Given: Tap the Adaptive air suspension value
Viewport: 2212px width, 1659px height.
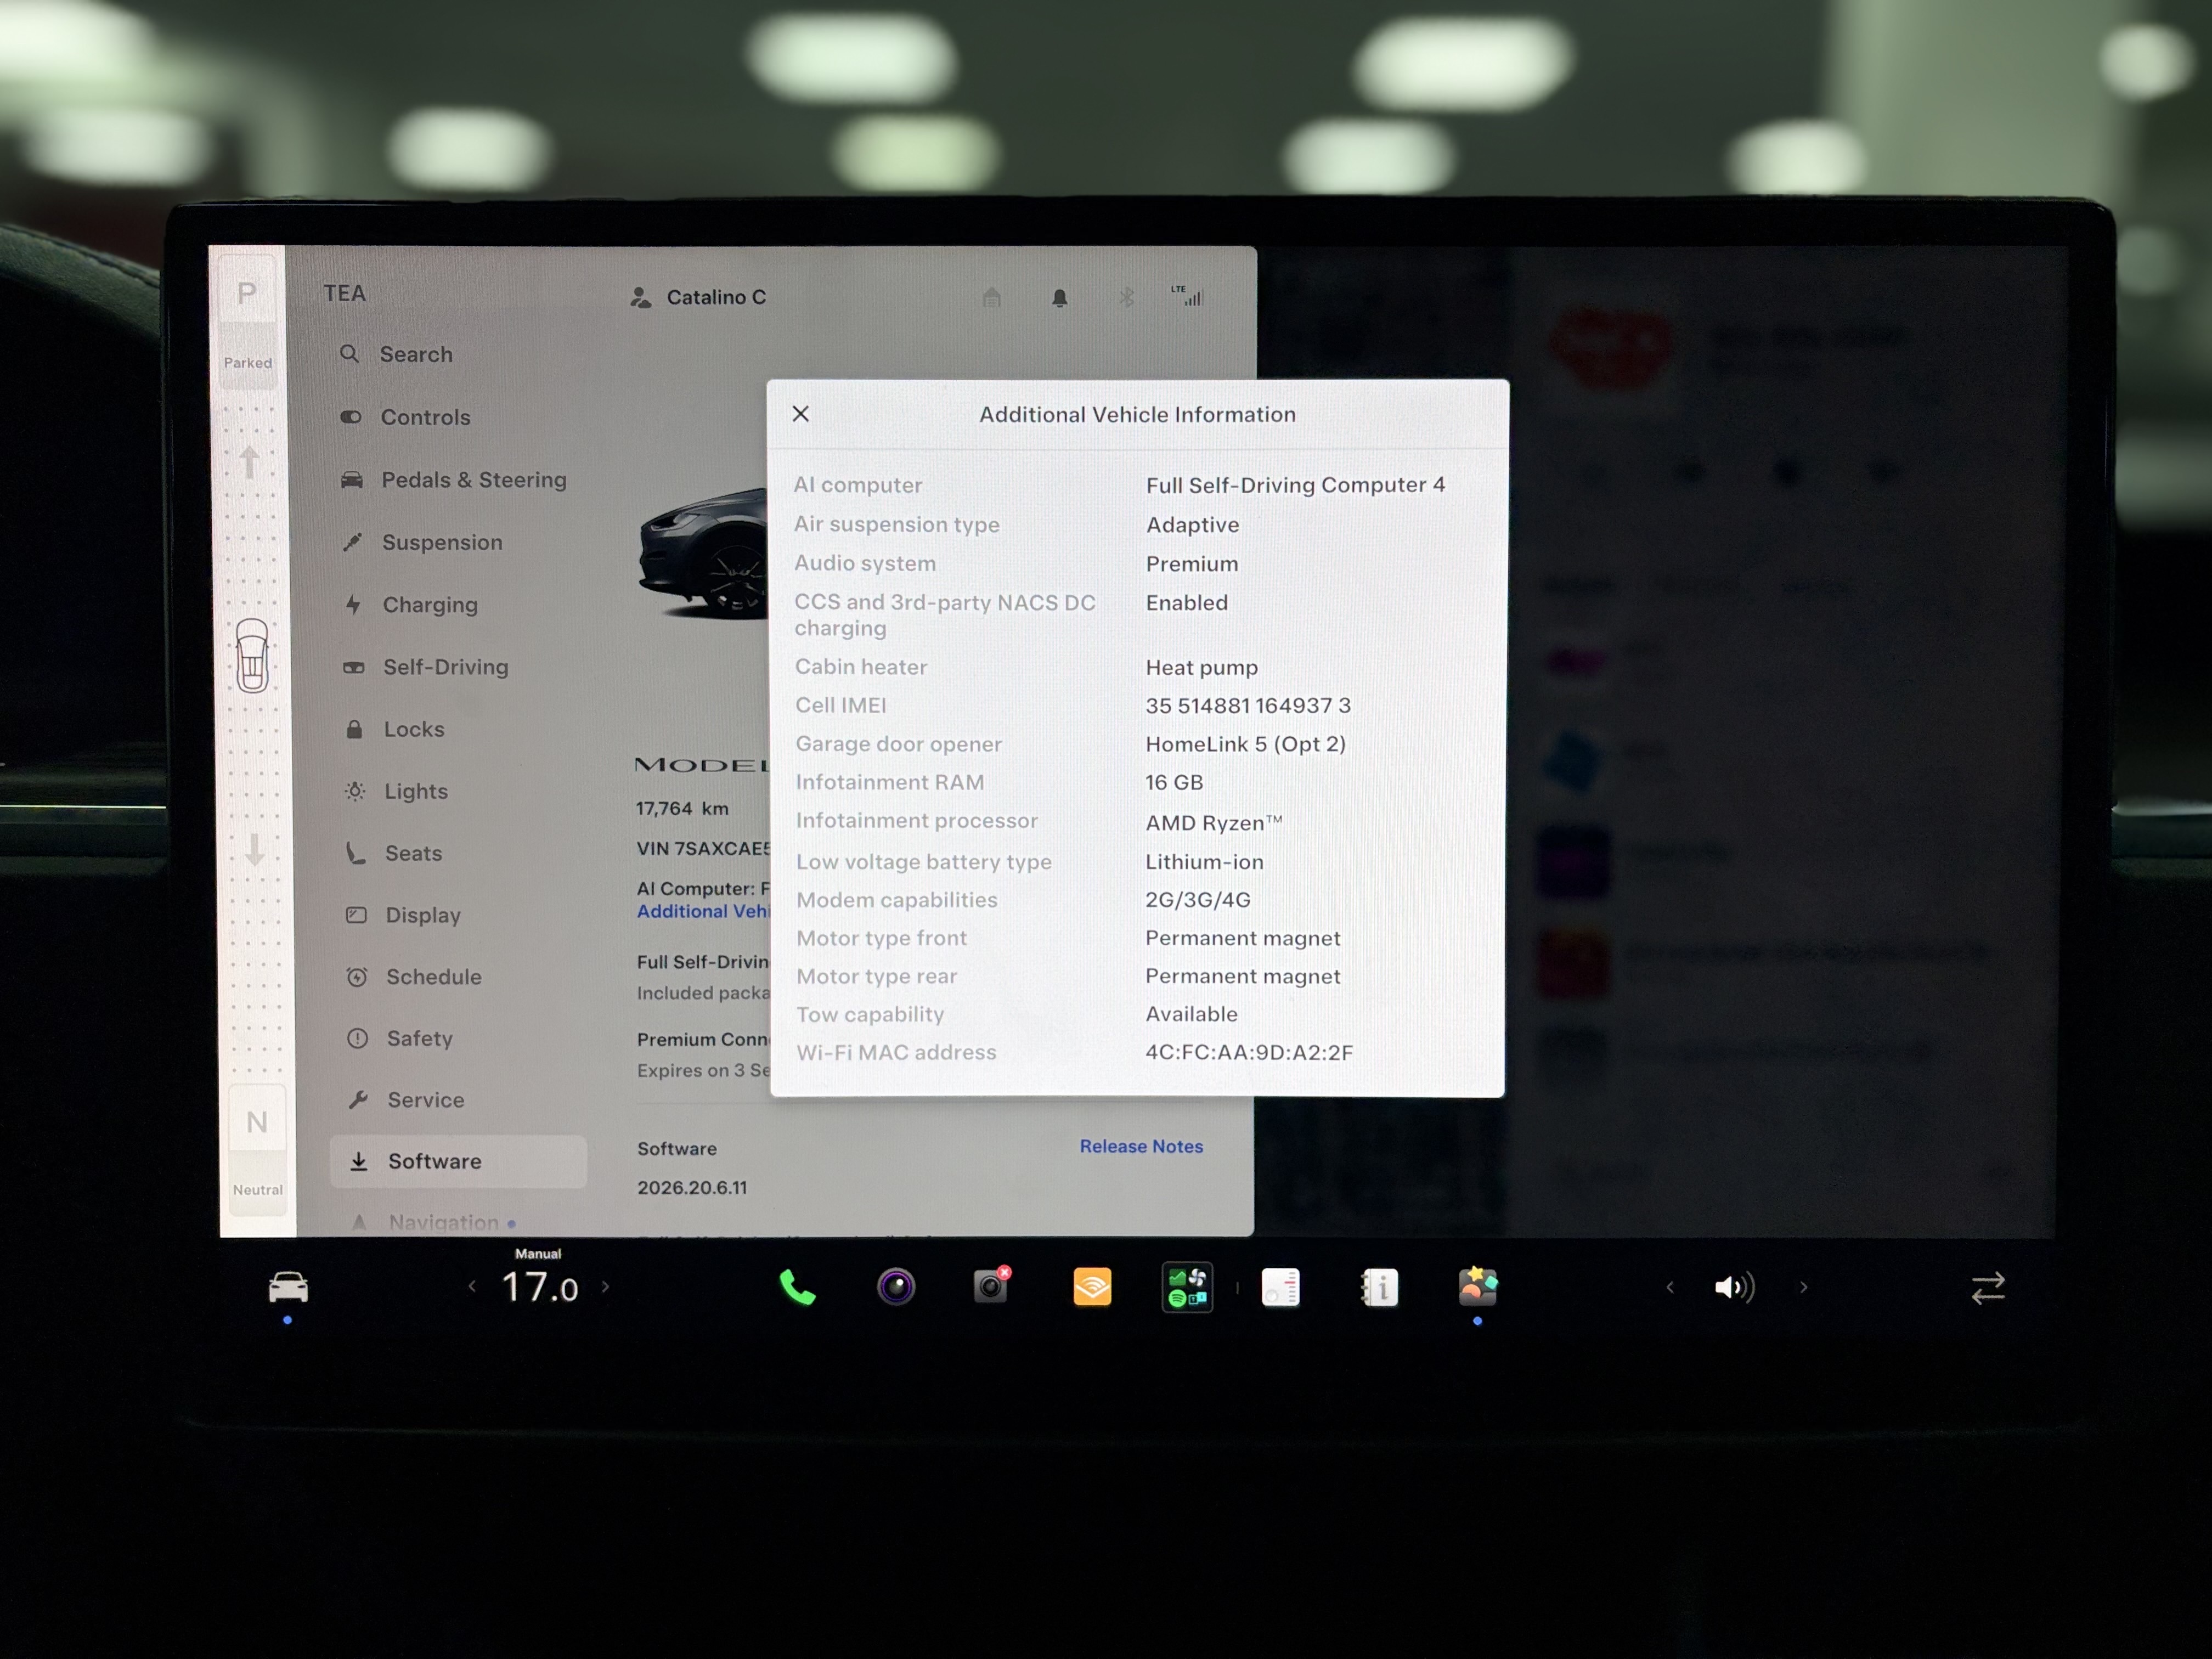Looking at the screenshot, I should (x=1192, y=525).
